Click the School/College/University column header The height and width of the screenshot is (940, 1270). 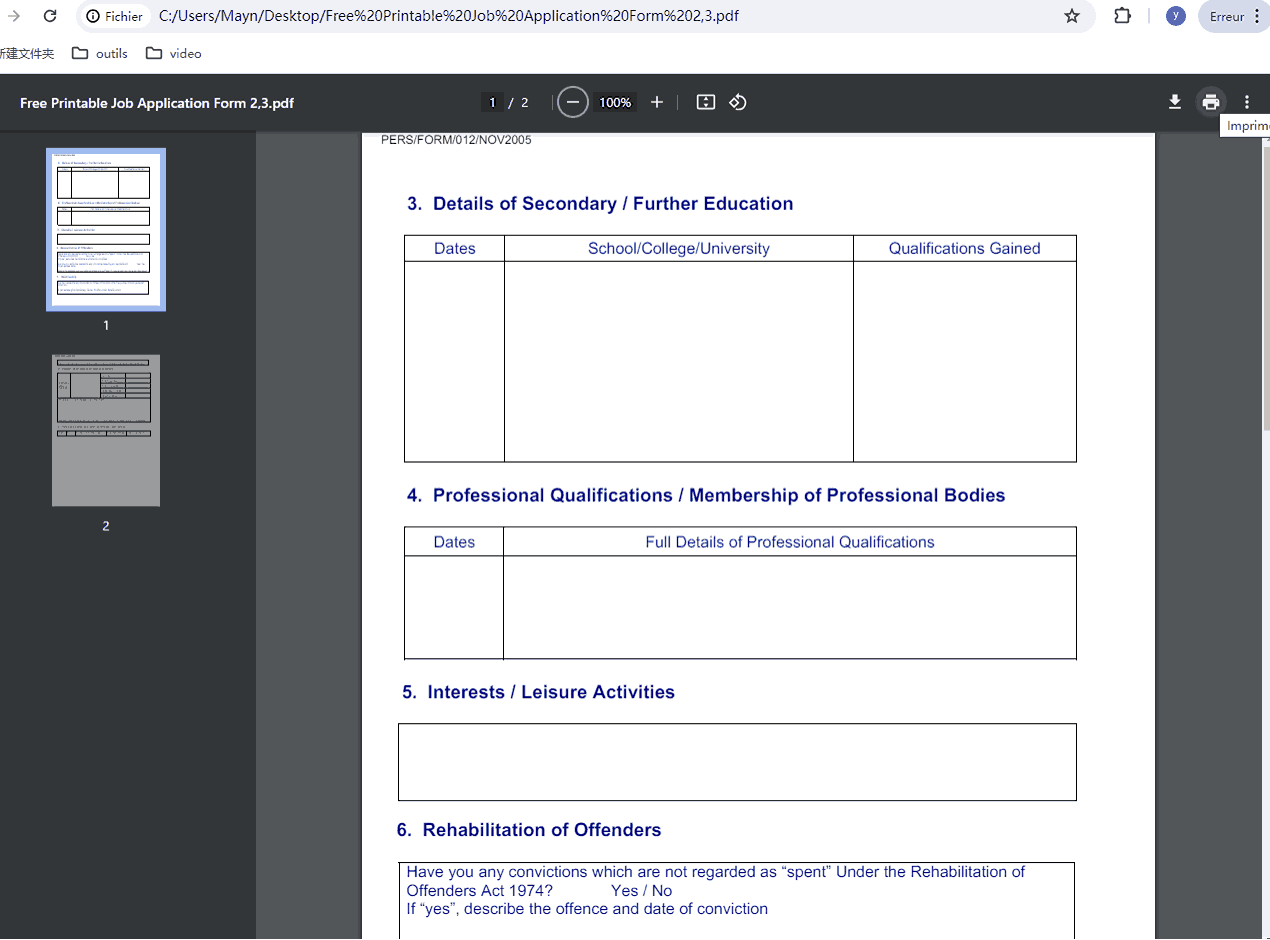click(679, 249)
